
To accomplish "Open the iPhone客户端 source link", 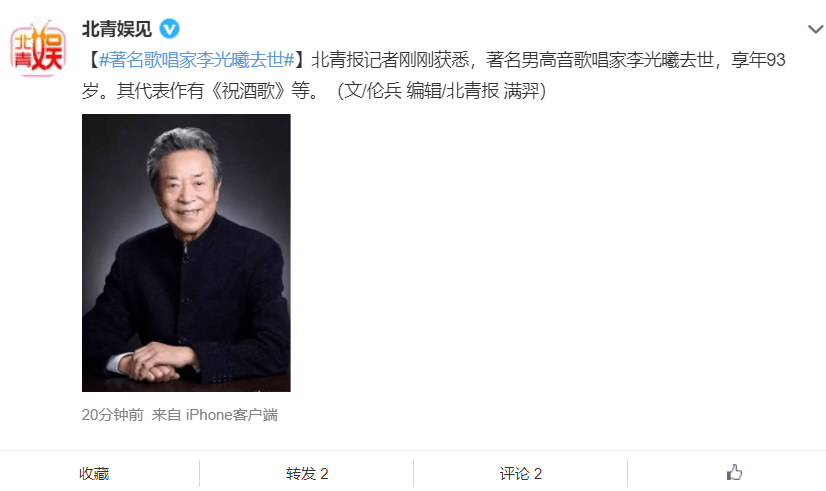I will click(x=232, y=415).
